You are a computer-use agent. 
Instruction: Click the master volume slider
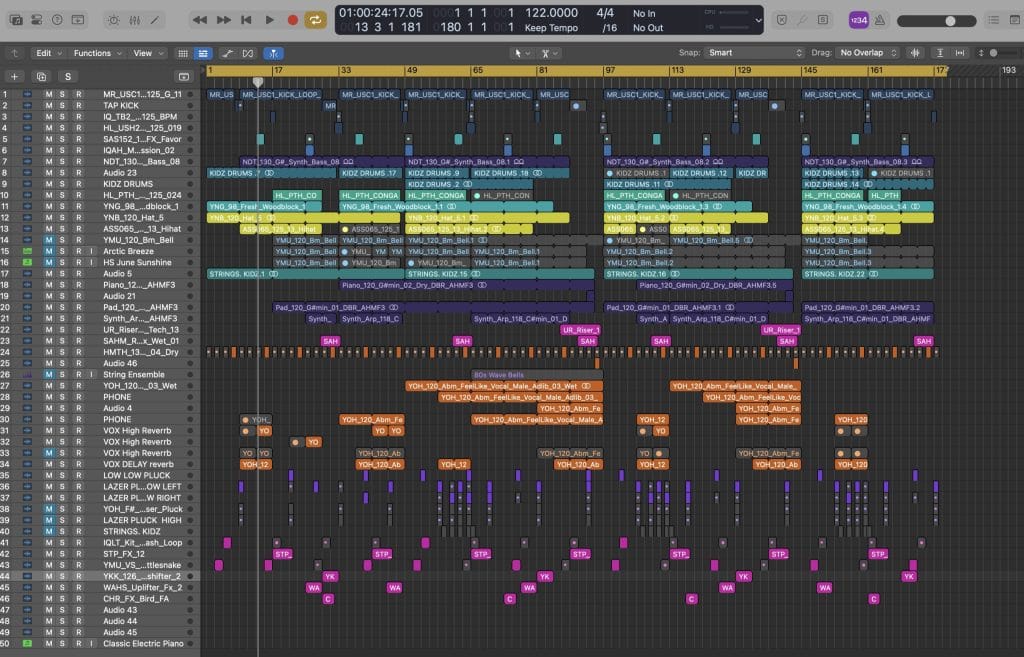pos(949,20)
